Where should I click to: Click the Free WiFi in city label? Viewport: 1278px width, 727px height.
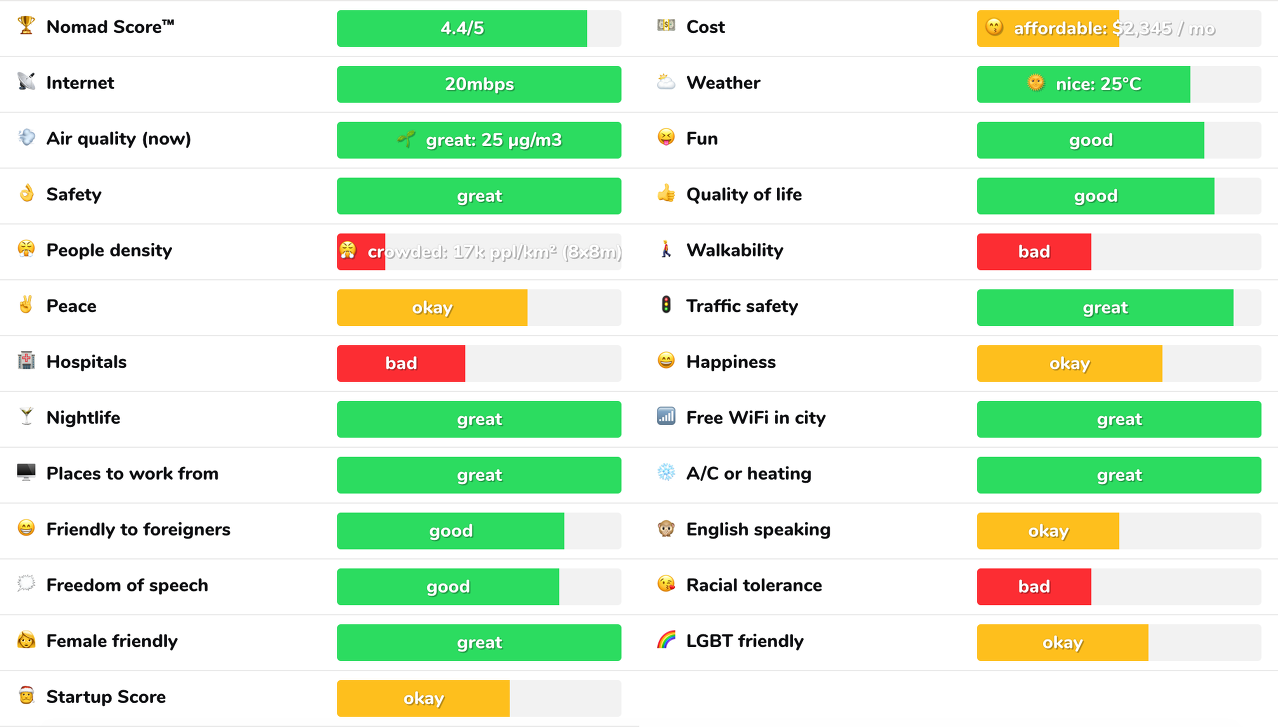756,418
